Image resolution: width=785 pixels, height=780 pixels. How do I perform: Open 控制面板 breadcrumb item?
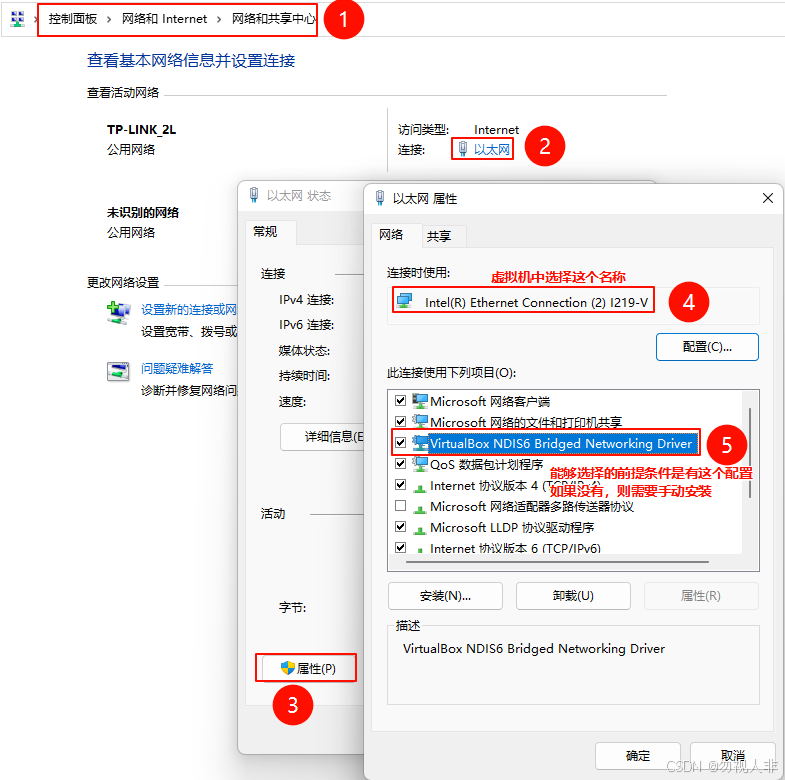point(73,19)
